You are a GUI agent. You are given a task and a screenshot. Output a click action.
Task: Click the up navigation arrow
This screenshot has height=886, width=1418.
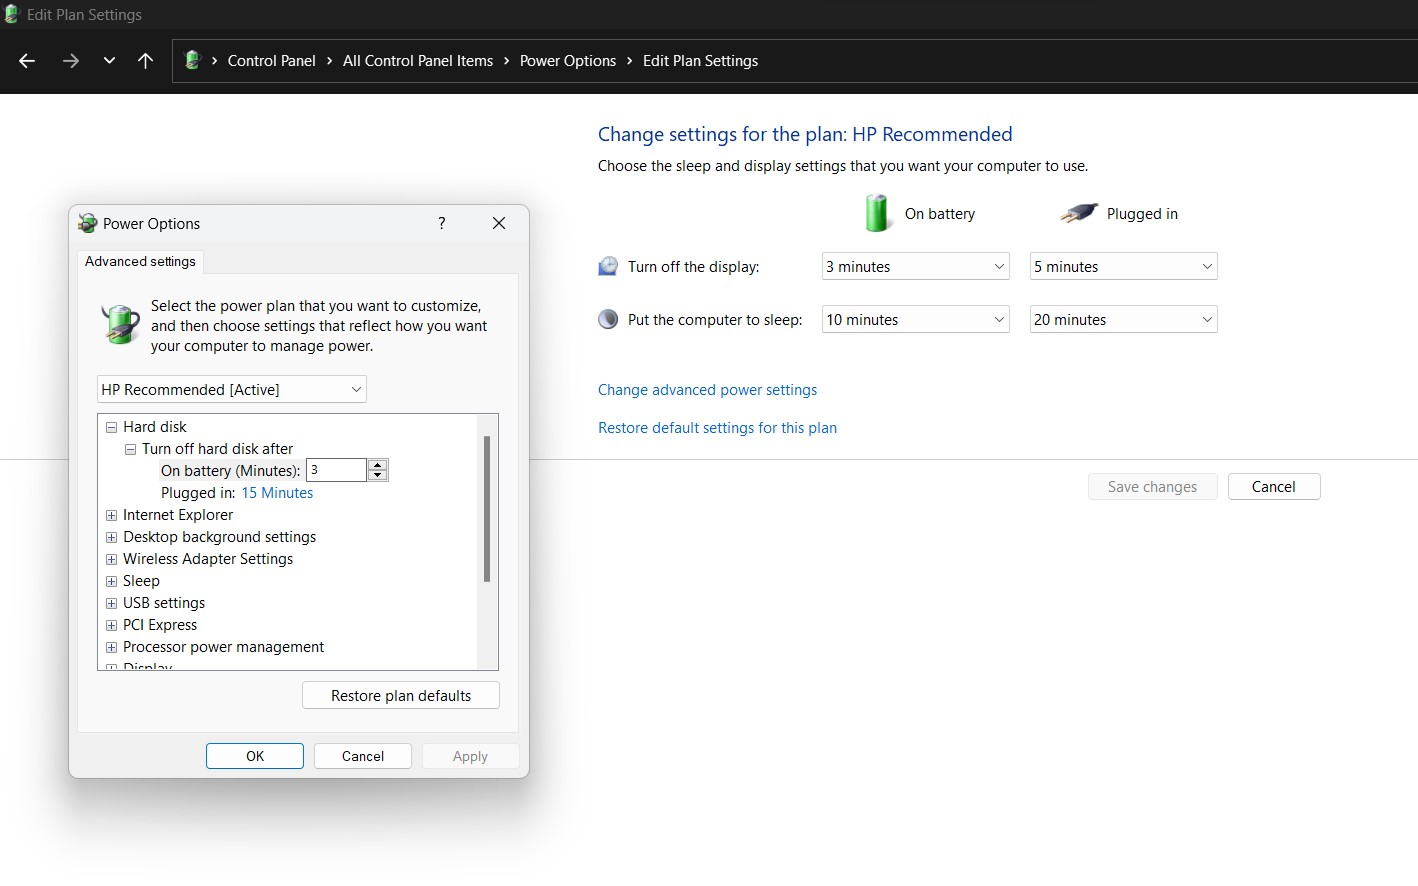click(145, 60)
